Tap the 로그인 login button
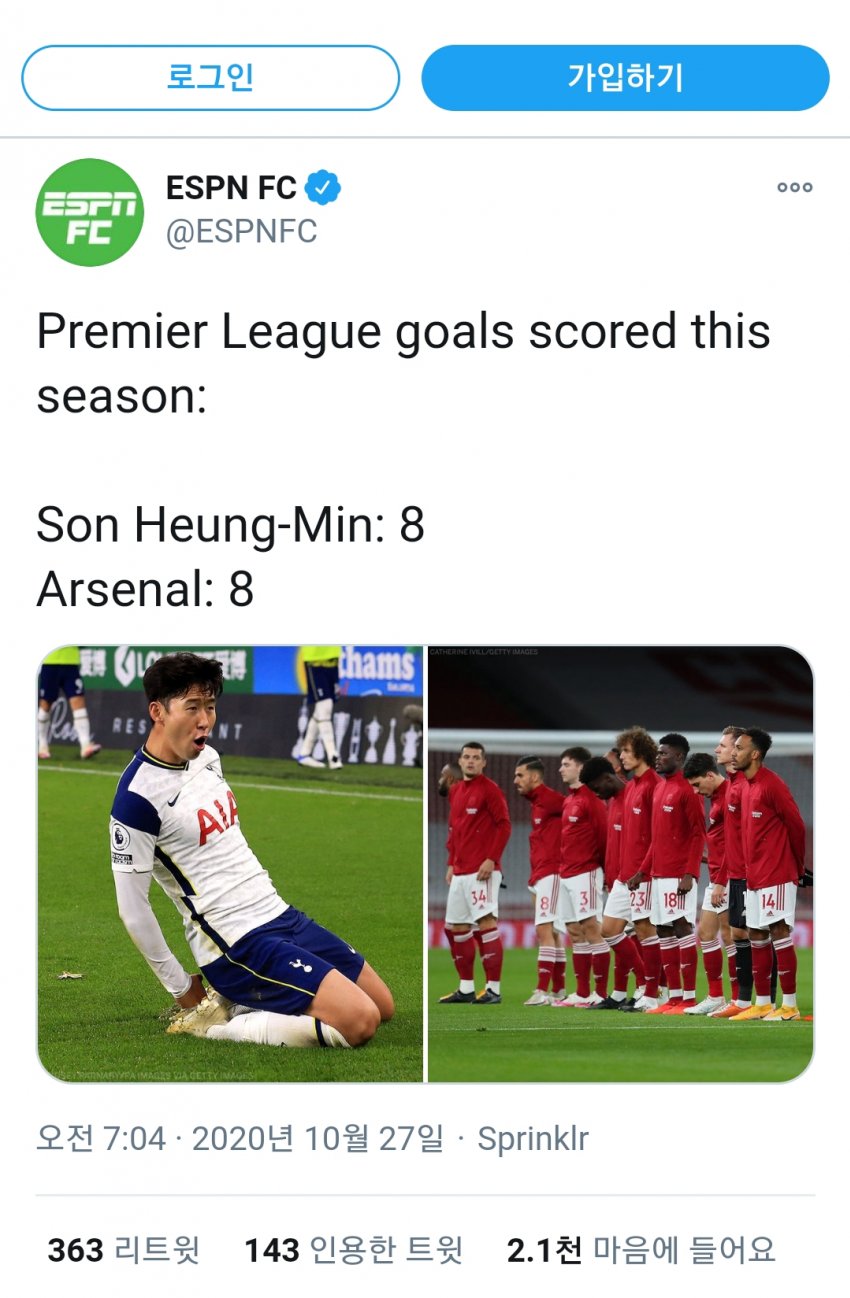 [x=210, y=78]
